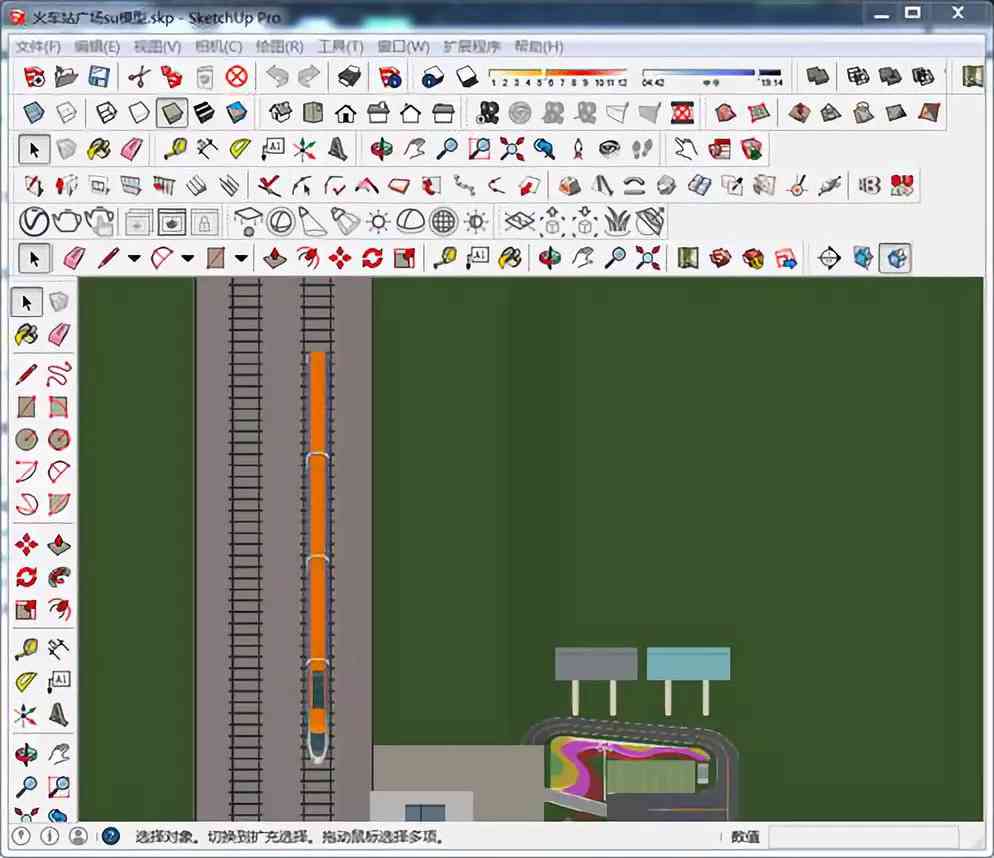
Task: Select the Polygon tool
Action: pos(58,439)
